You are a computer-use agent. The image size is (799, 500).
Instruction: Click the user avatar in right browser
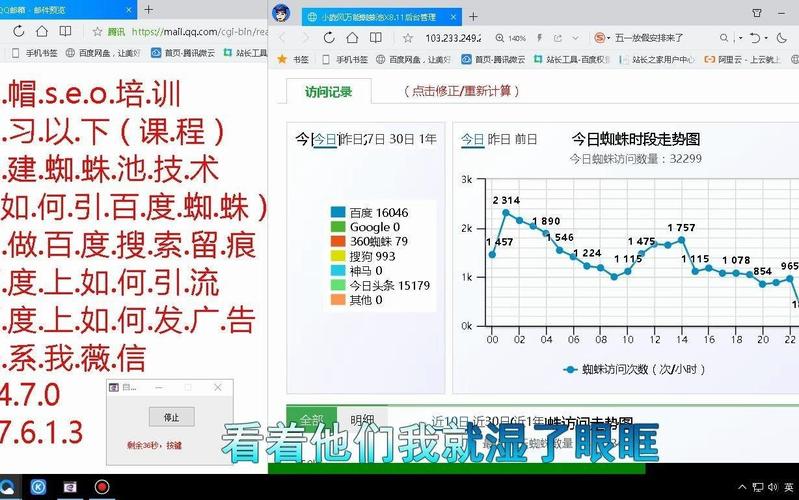coord(281,13)
